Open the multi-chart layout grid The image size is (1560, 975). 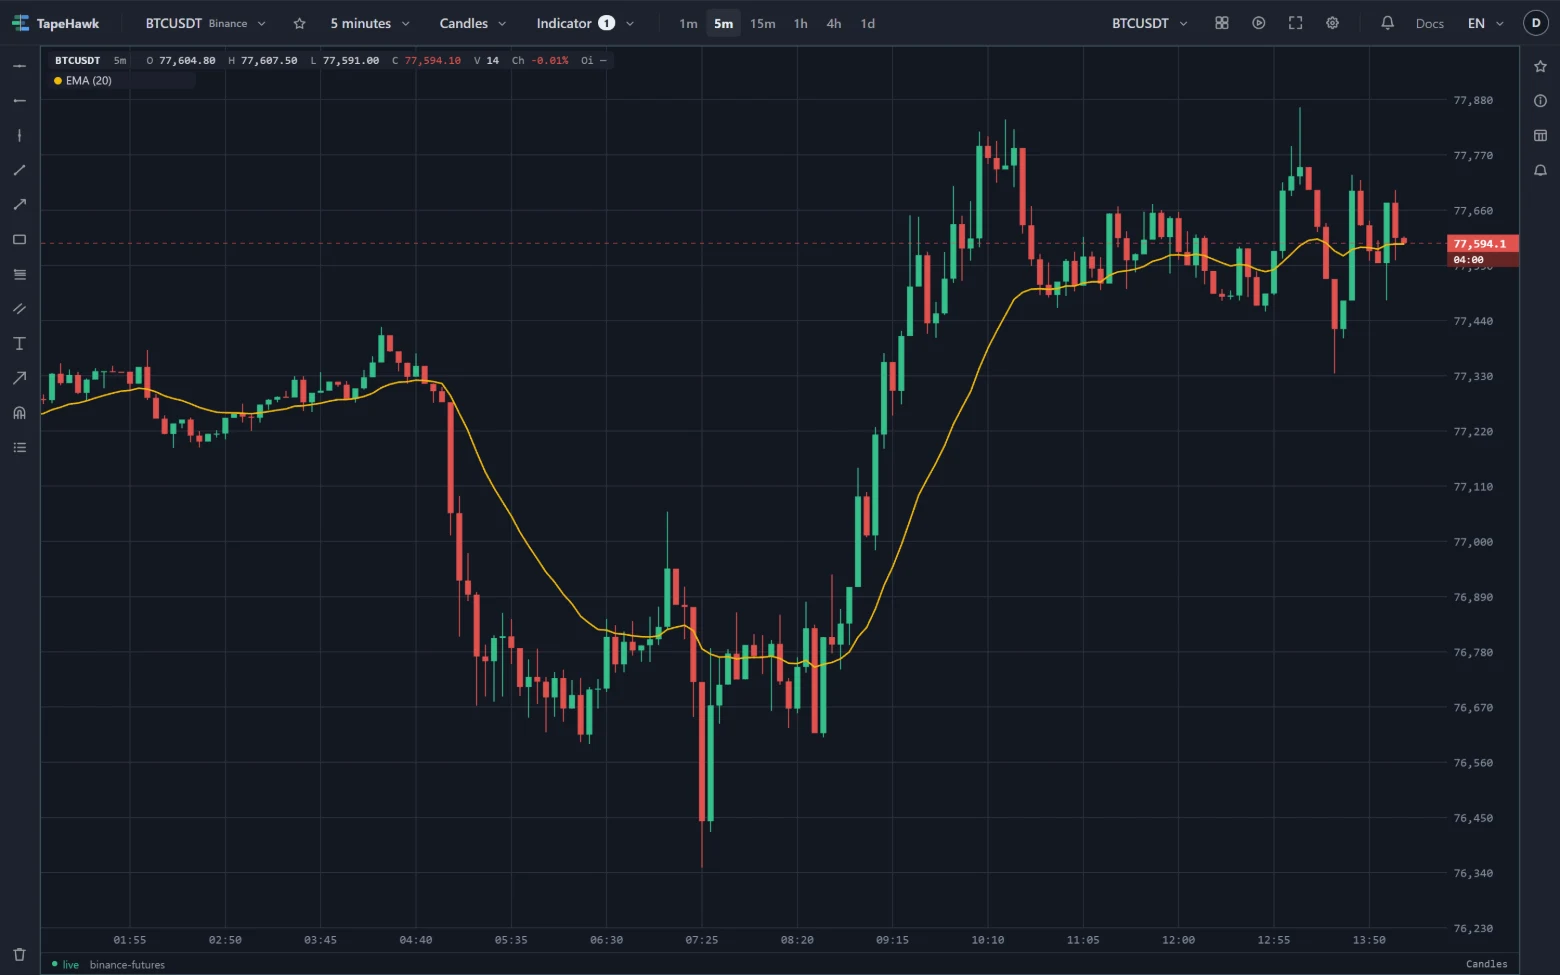click(x=1221, y=23)
